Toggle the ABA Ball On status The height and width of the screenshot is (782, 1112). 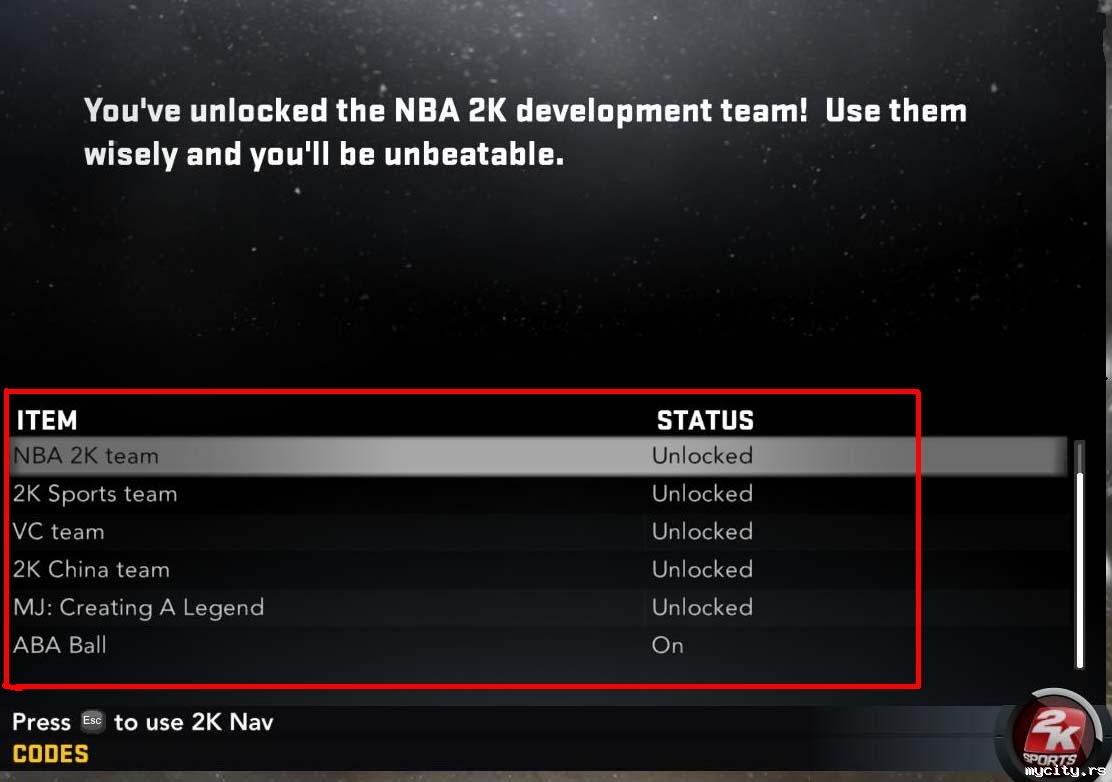(667, 645)
